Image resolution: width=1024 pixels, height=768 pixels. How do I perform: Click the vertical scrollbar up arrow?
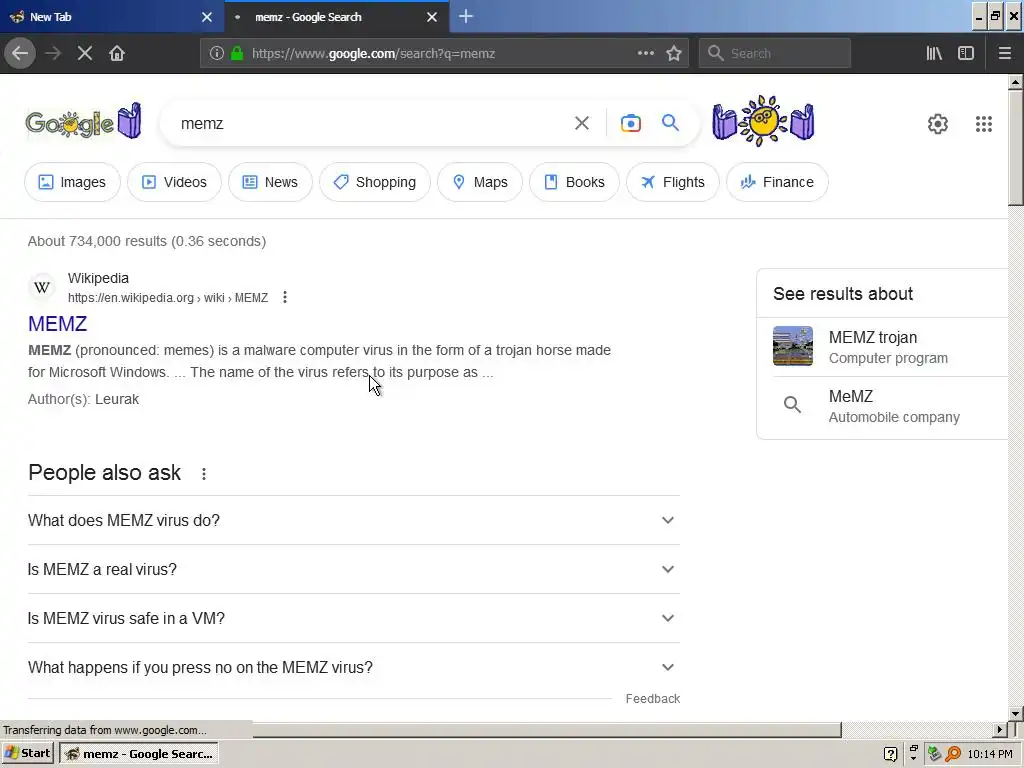[1015, 82]
